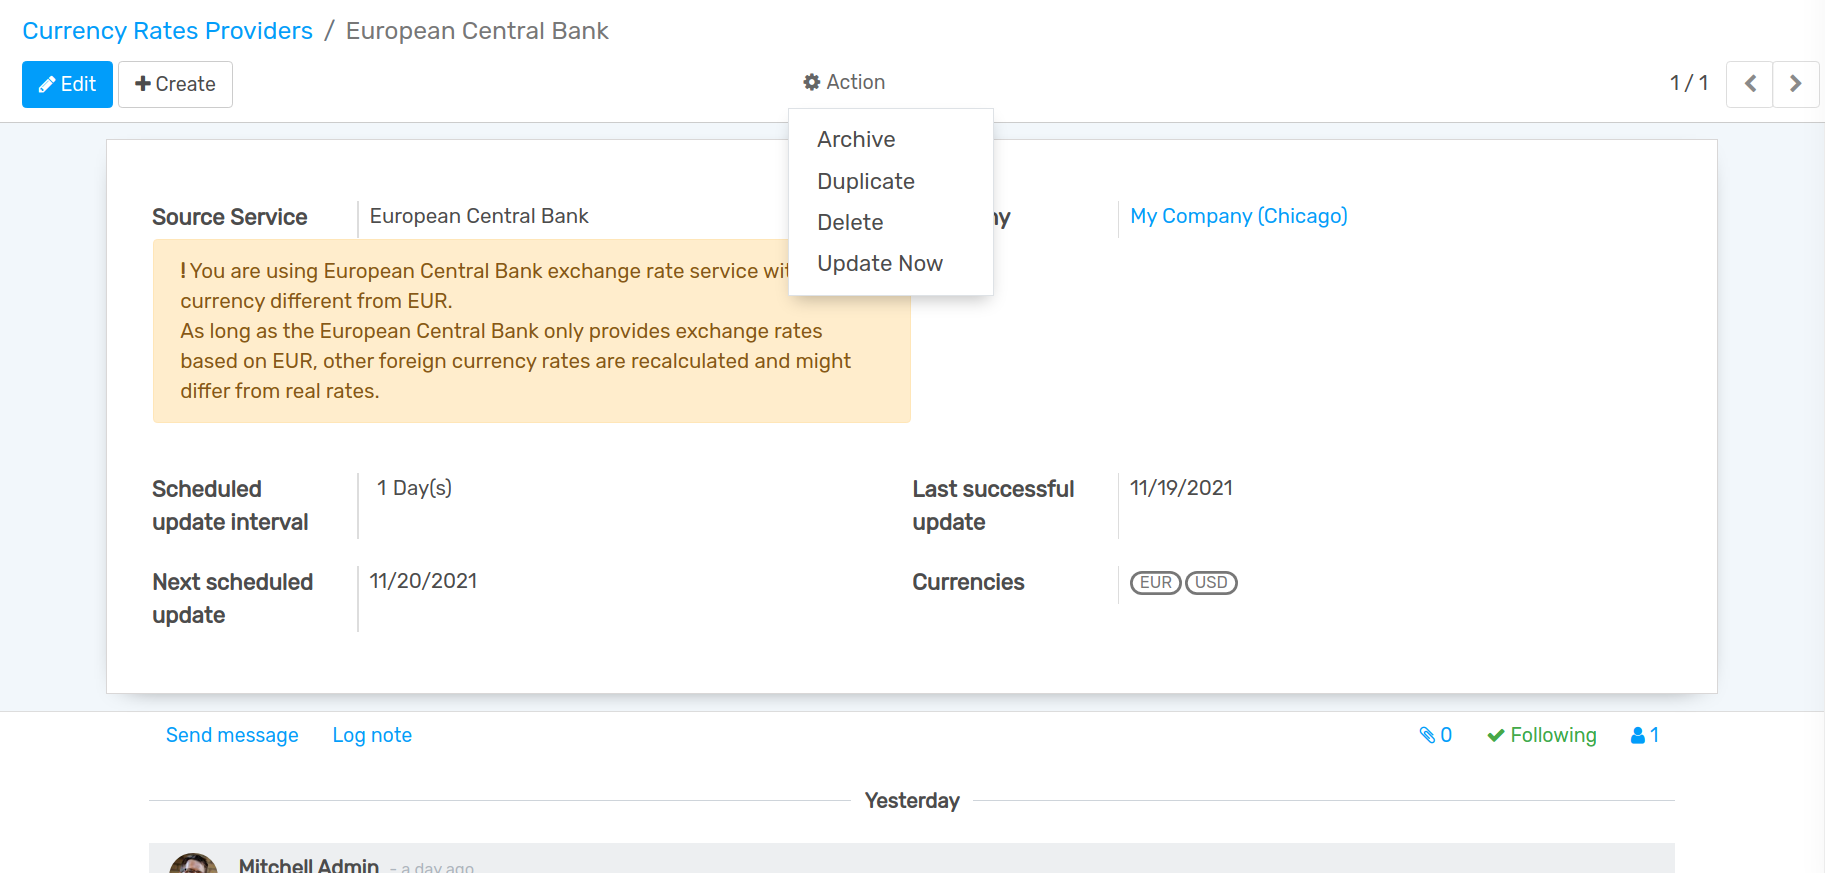Open the My Company (Chicago) link
The height and width of the screenshot is (873, 1825).
click(x=1238, y=216)
